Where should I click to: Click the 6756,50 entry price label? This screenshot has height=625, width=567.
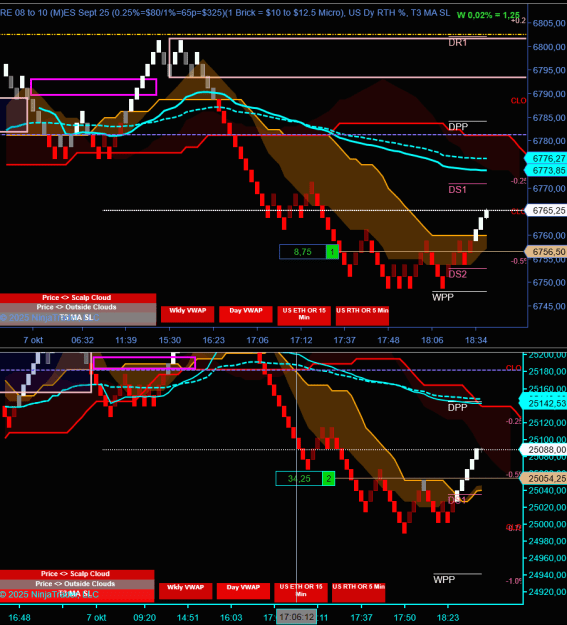pyautogui.click(x=547, y=252)
